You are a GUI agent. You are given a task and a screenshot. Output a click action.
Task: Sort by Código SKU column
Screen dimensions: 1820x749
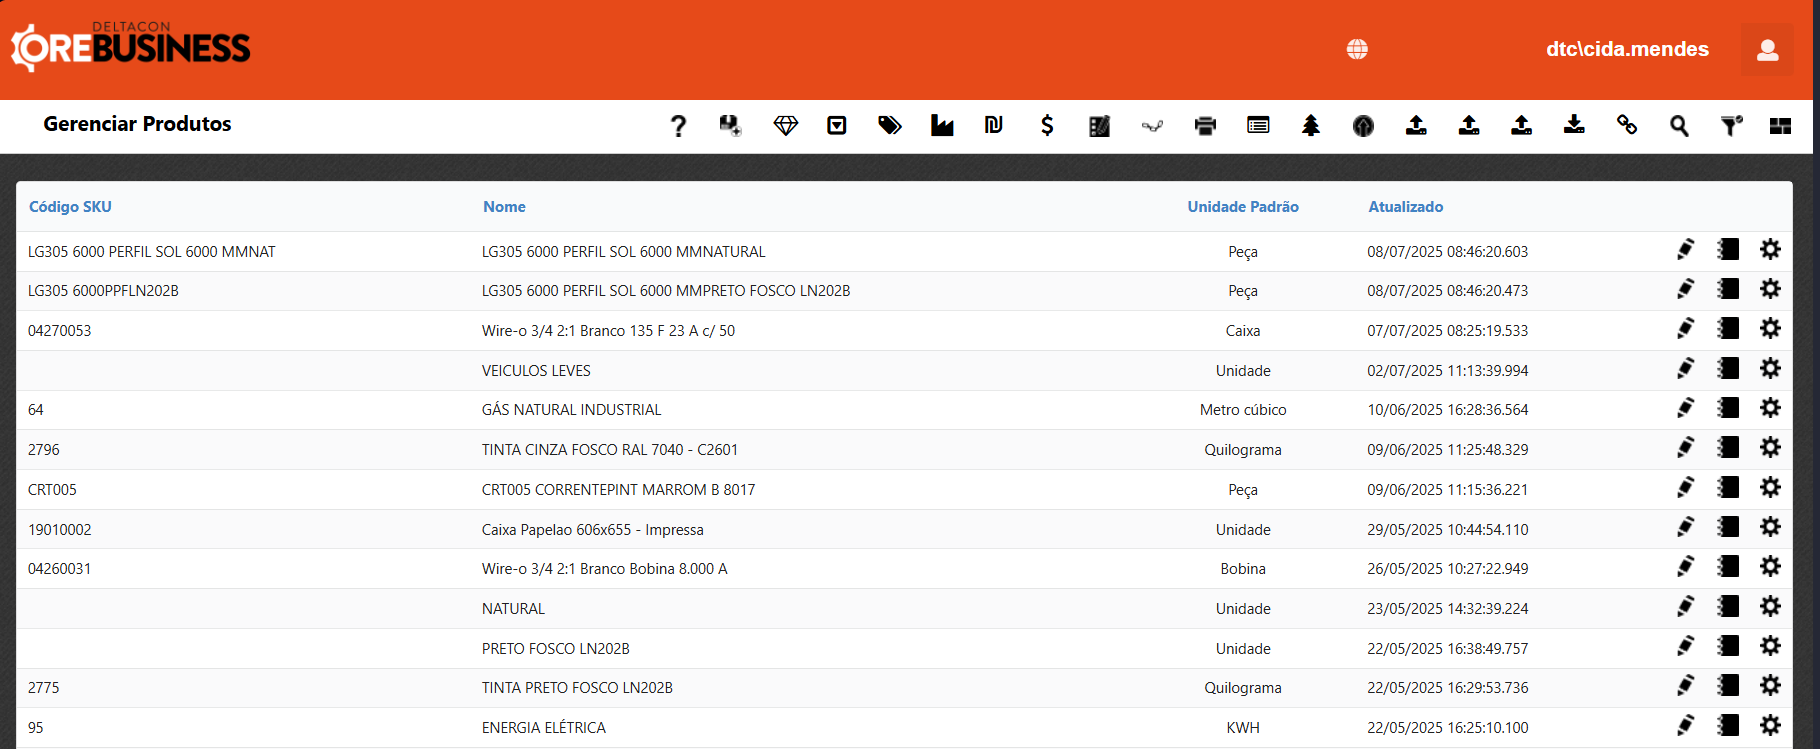pyautogui.click(x=70, y=207)
